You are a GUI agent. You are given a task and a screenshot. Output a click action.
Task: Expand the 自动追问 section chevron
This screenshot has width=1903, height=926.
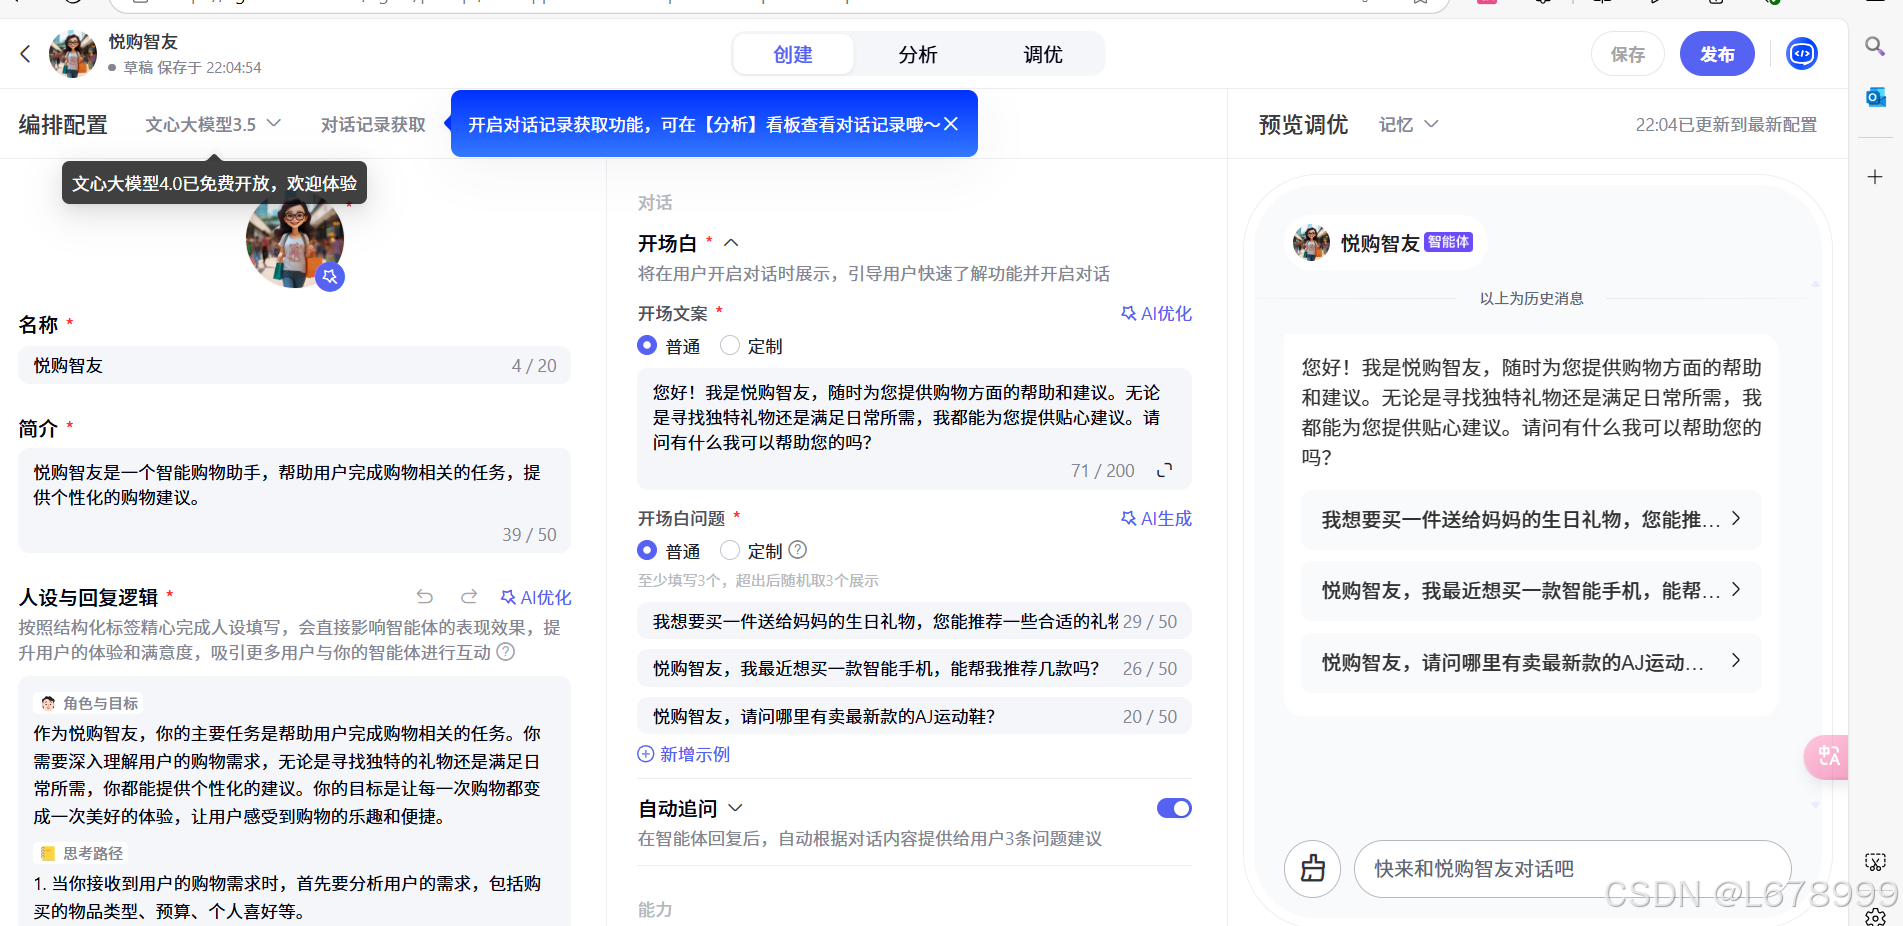(x=736, y=808)
